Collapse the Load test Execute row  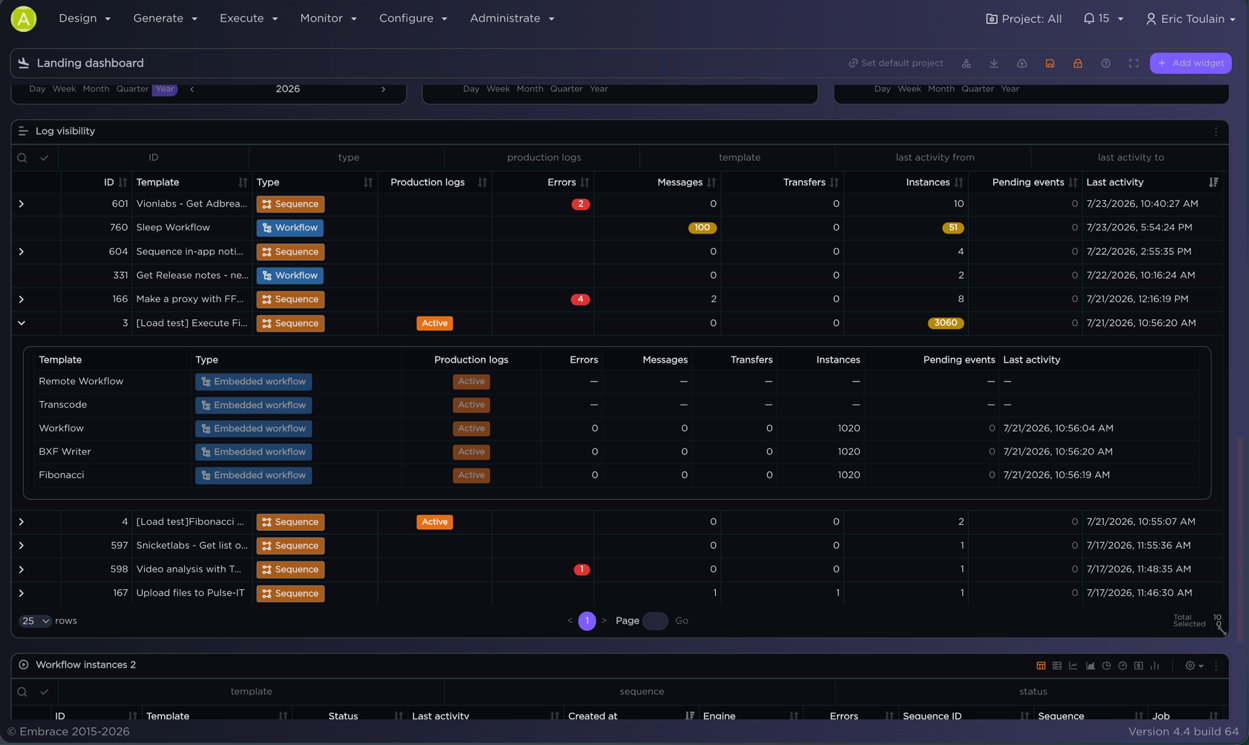point(21,323)
